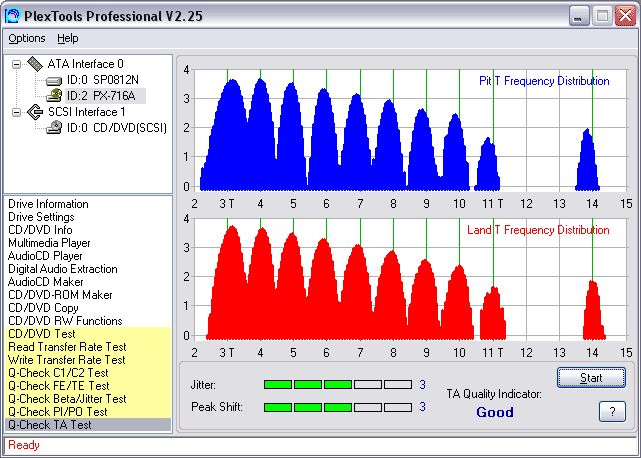Screen dimensions: 641x458
Task: Open Multimedia Player function
Action: tap(49, 243)
